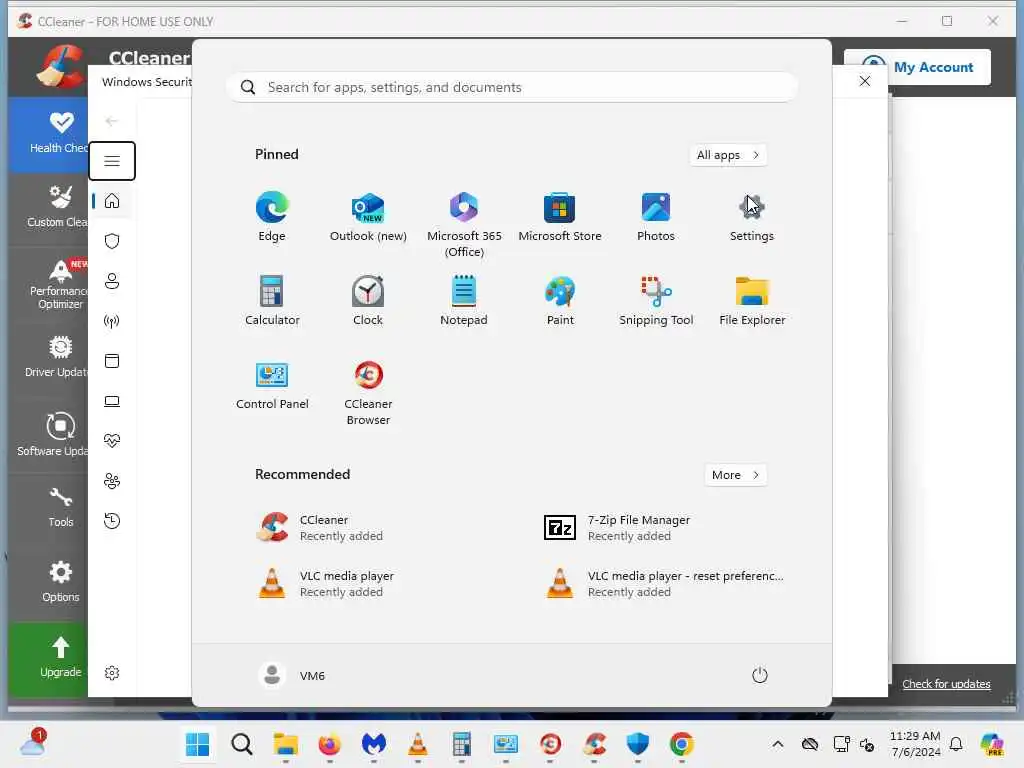Select Home in Windows Security sidebar
The image size is (1024, 768).
112,200
